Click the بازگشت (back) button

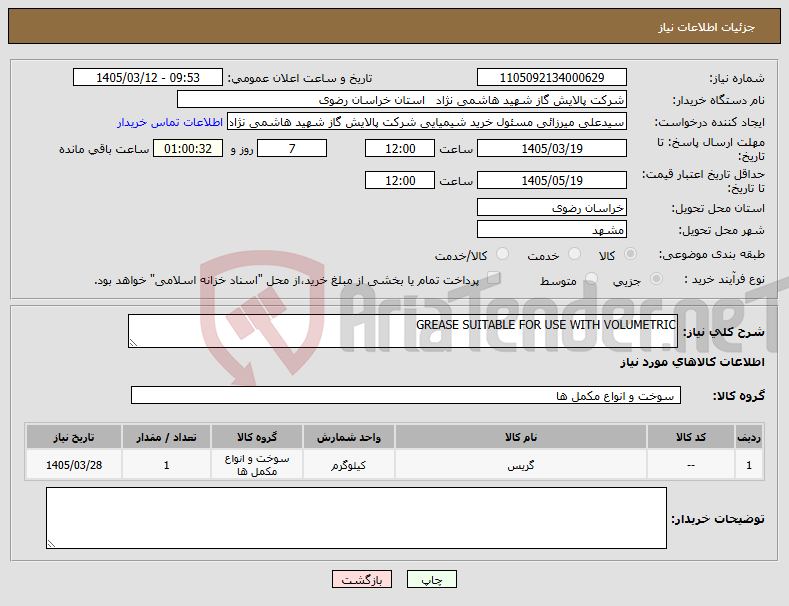362,579
